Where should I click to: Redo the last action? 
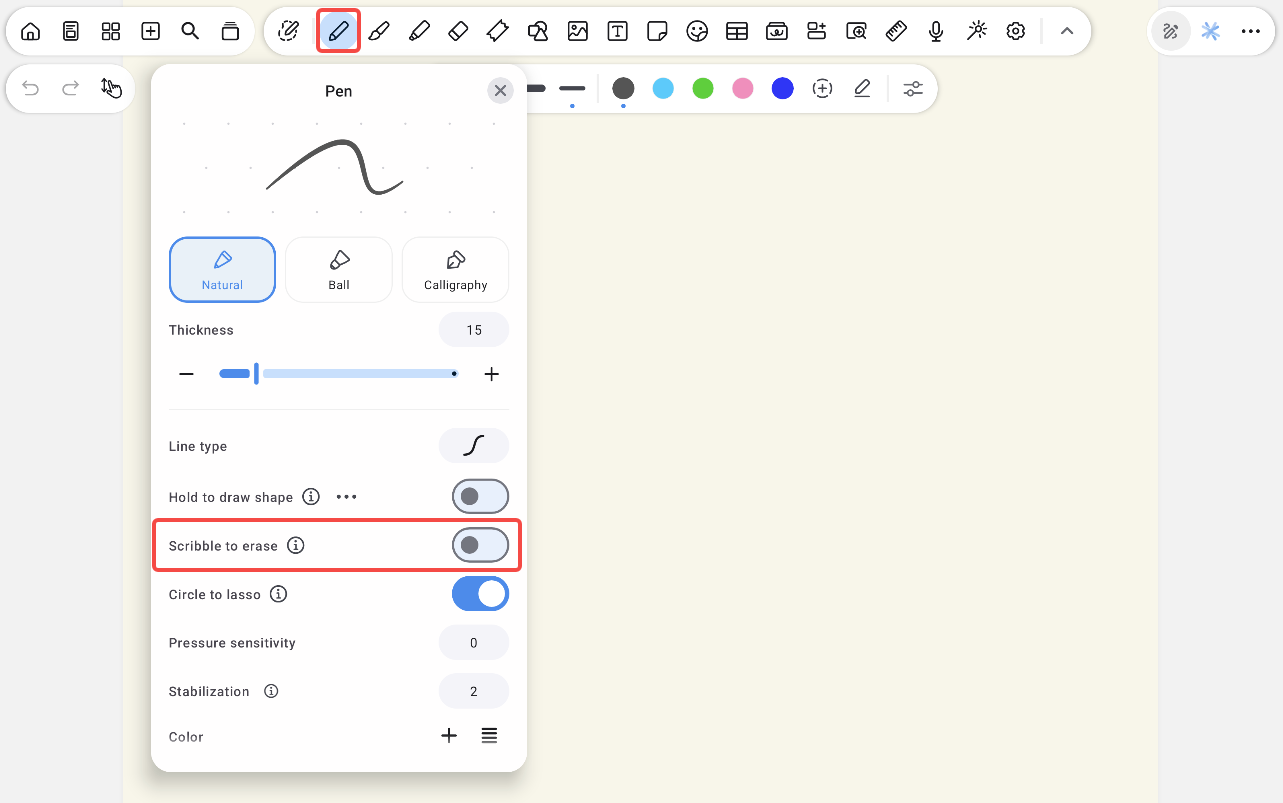70,88
